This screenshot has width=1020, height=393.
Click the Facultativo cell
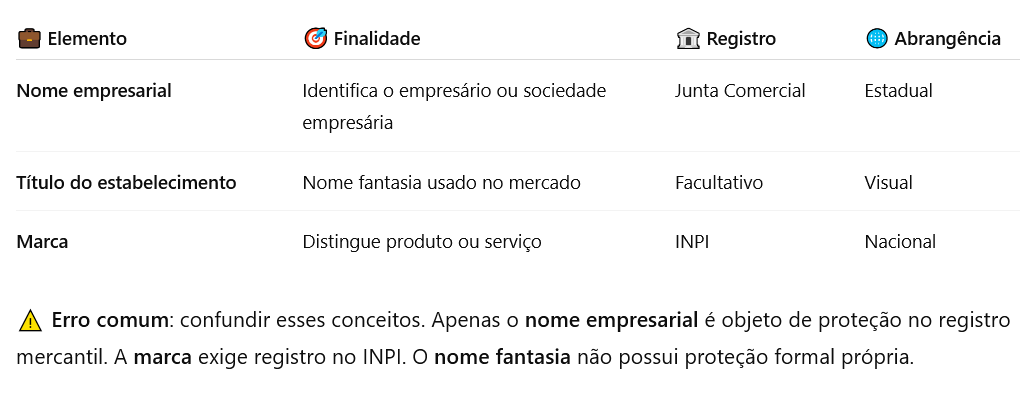point(719,183)
